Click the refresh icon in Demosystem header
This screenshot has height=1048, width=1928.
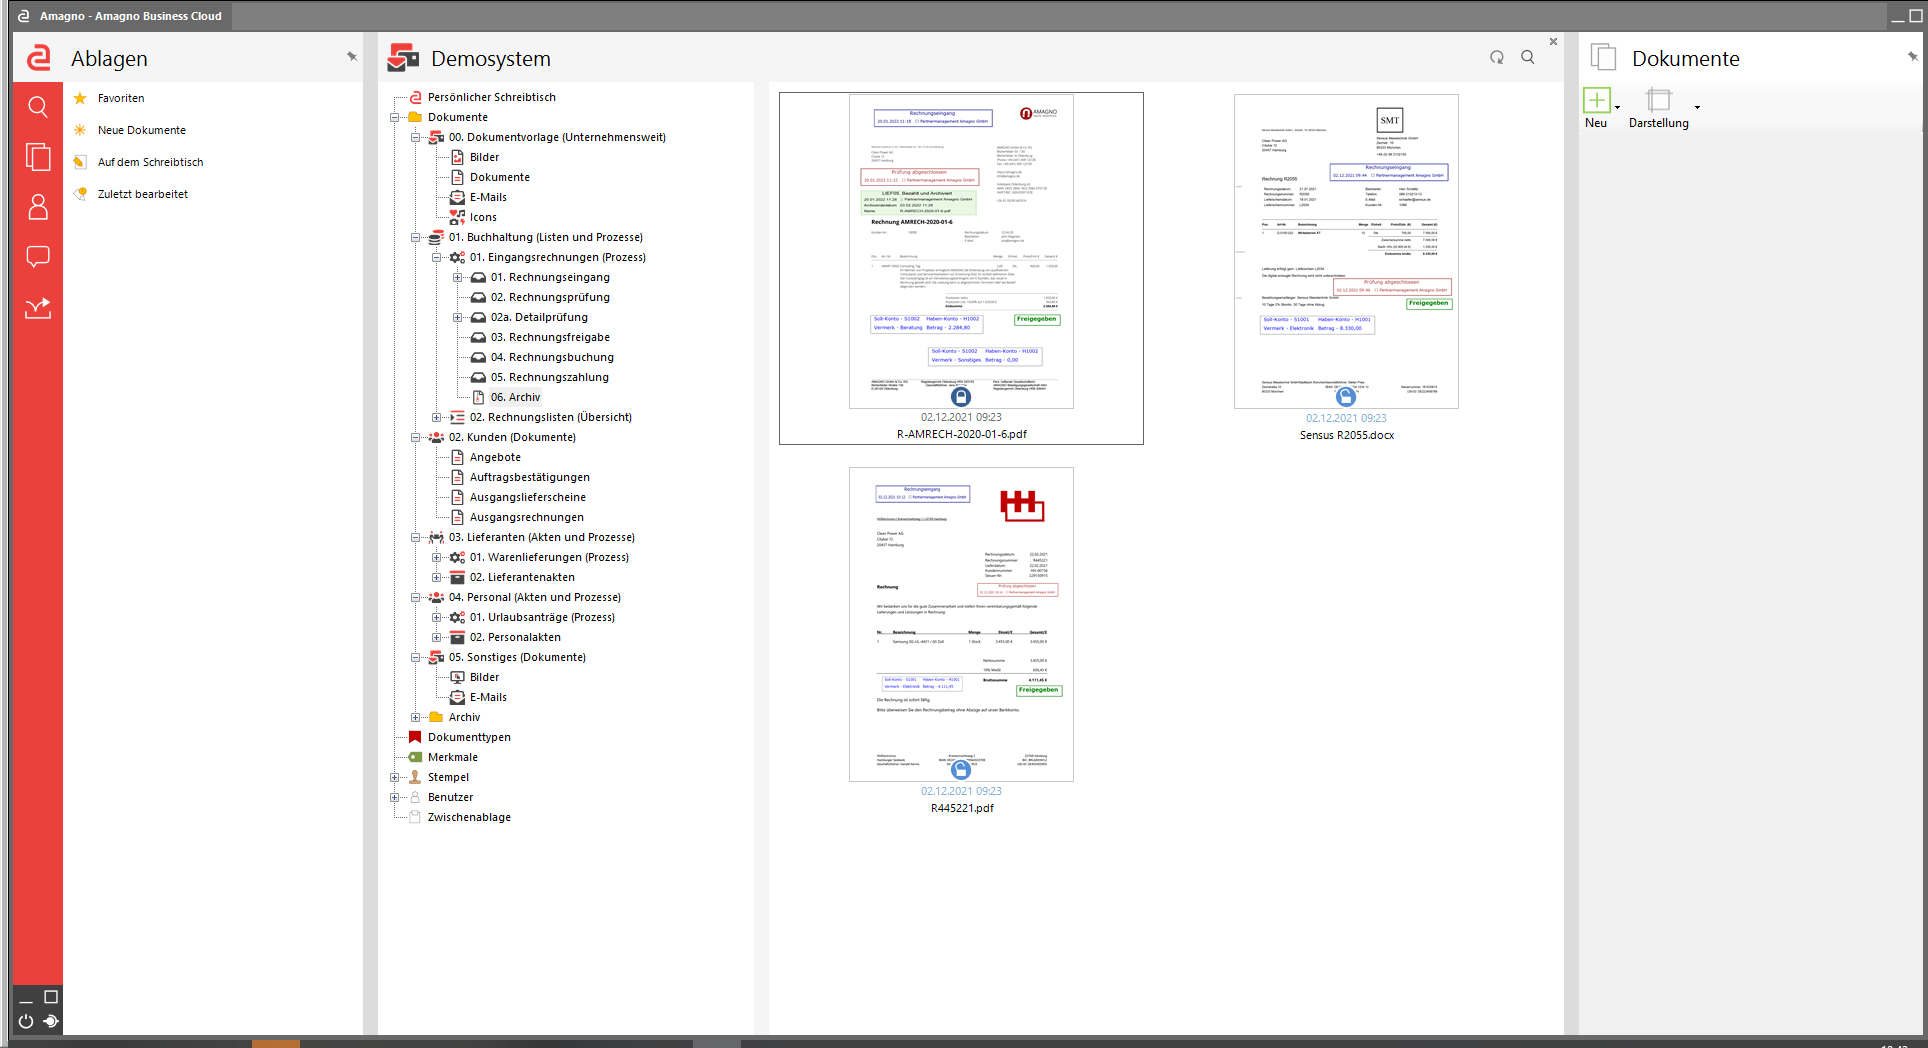tap(1497, 58)
